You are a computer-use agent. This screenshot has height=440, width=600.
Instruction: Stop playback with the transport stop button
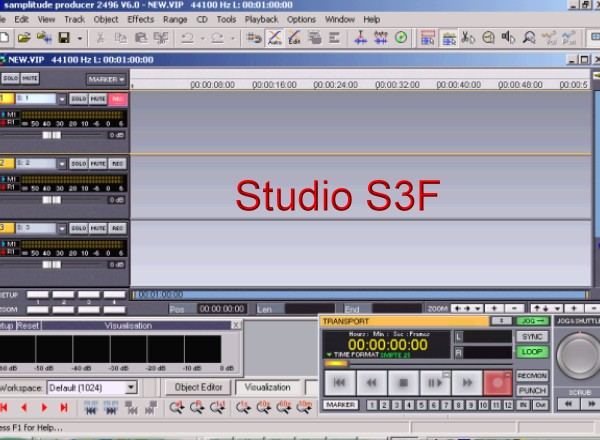[x=403, y=383]
